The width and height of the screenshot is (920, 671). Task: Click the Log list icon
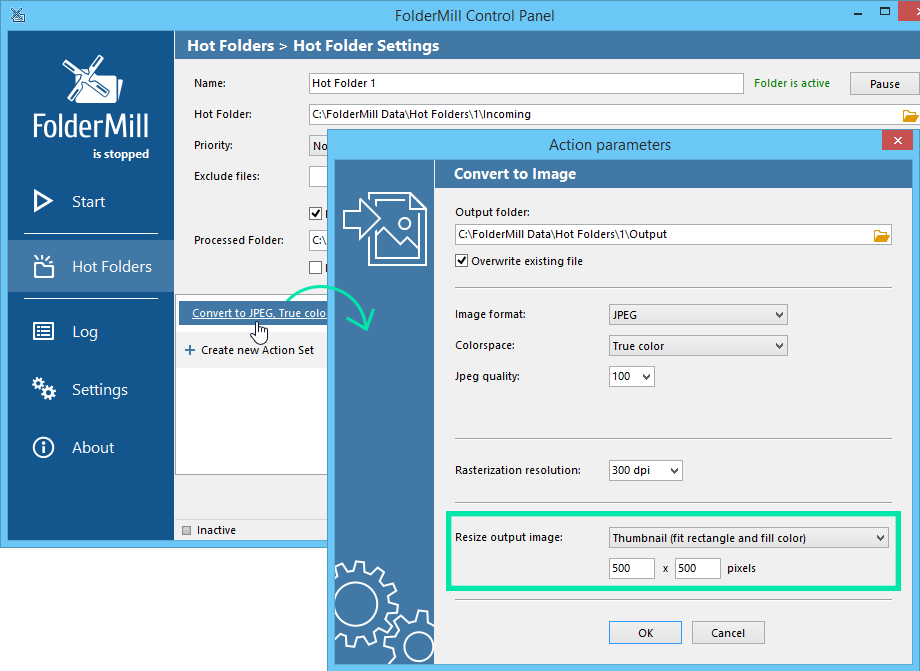pyautogui.click(x=43, y=331)
